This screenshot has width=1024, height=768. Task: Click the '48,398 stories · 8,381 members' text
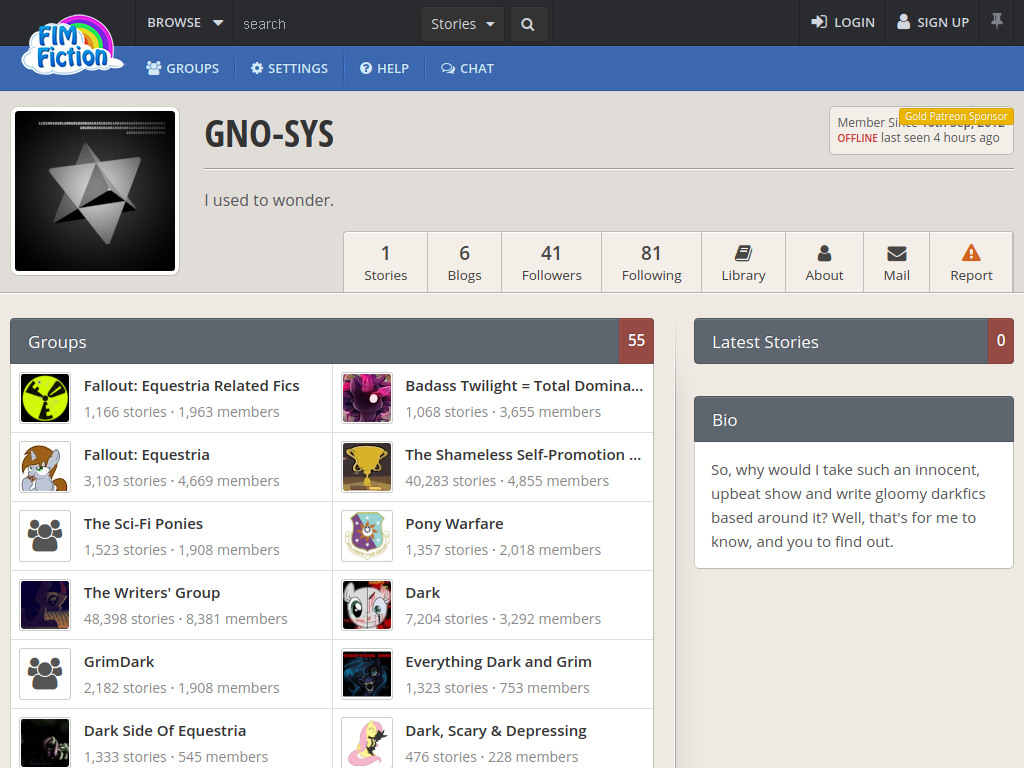[185, 619]
